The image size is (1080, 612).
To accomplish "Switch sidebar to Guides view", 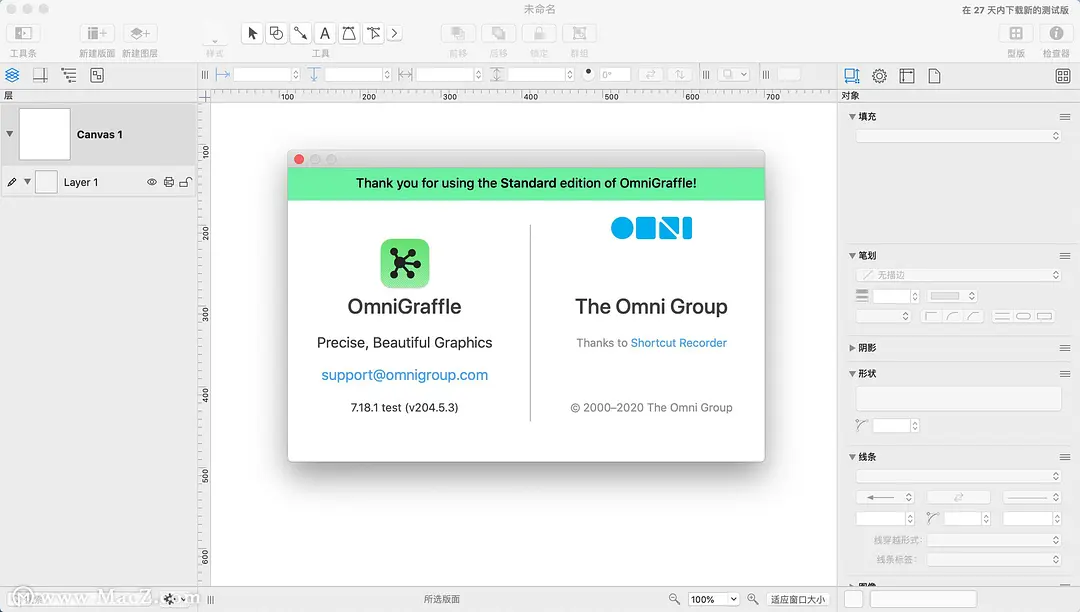I will 41,76.
